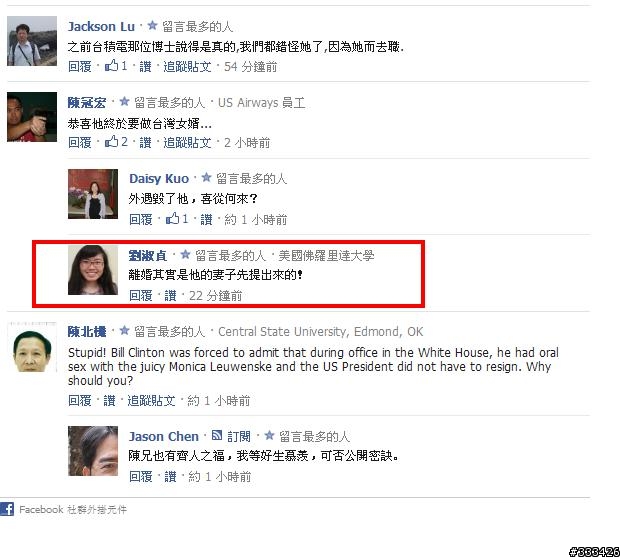Open Daisy Kuo's profile photo

coord(93,194)
